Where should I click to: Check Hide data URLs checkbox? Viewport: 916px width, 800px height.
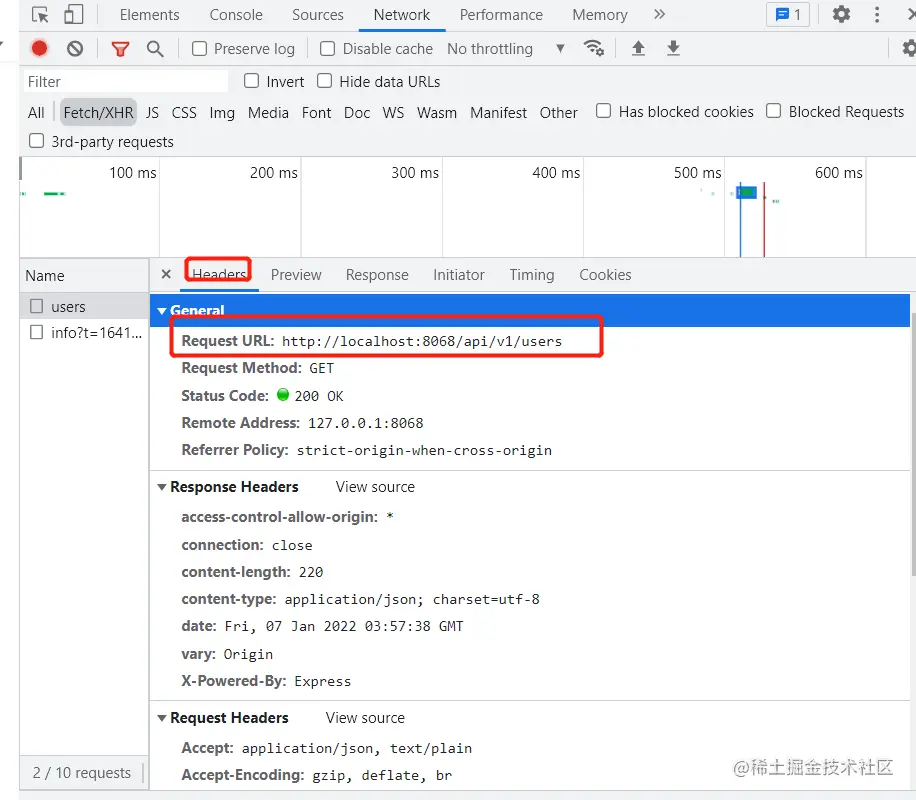325,81
